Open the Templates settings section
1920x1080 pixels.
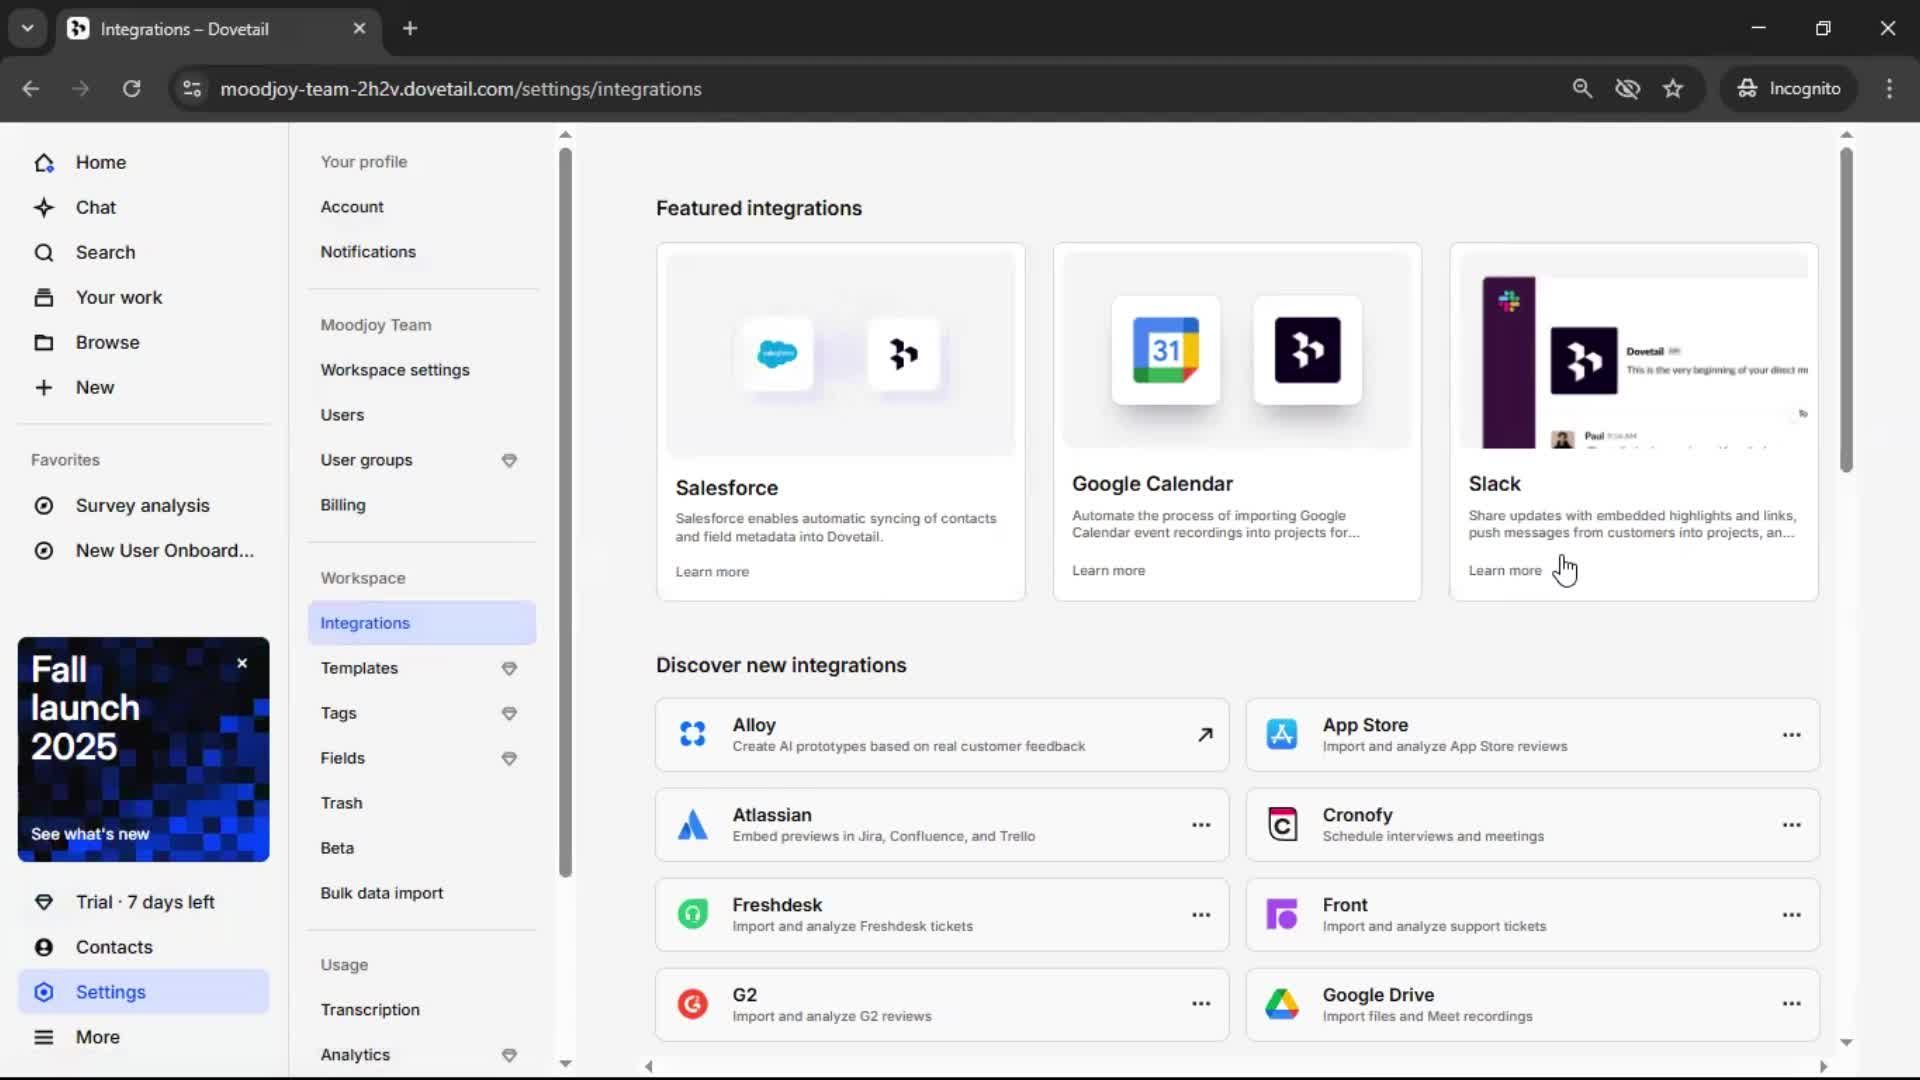(359, 668)
